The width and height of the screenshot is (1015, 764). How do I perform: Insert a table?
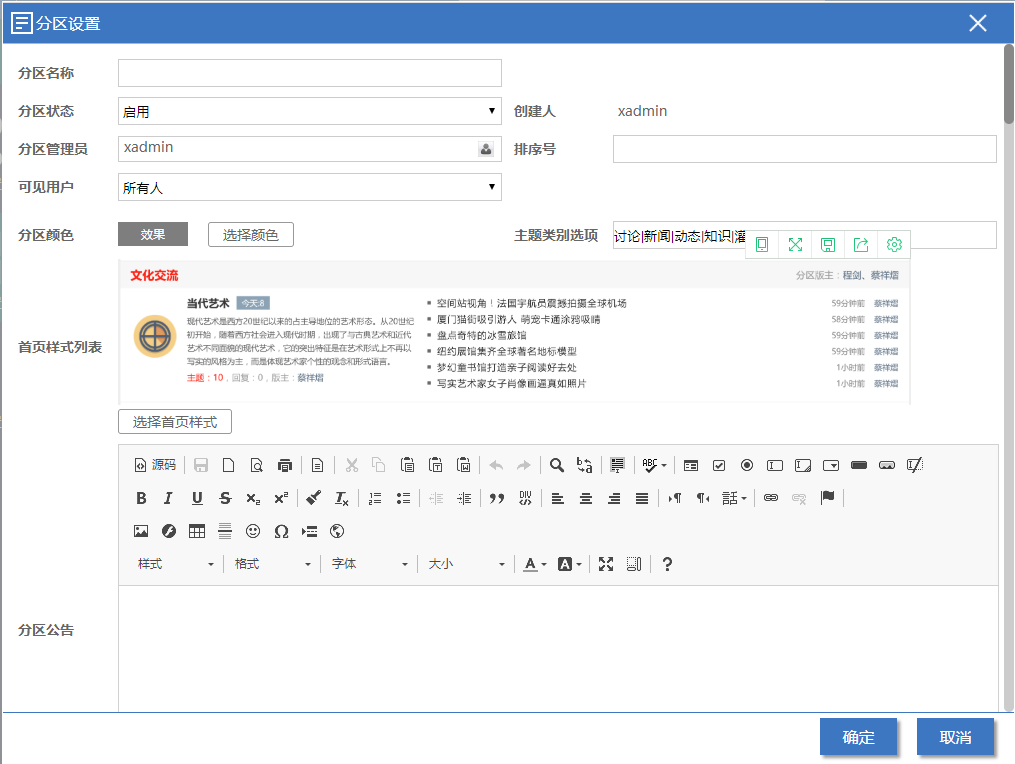pyautogui.click(x=197, y=532)
